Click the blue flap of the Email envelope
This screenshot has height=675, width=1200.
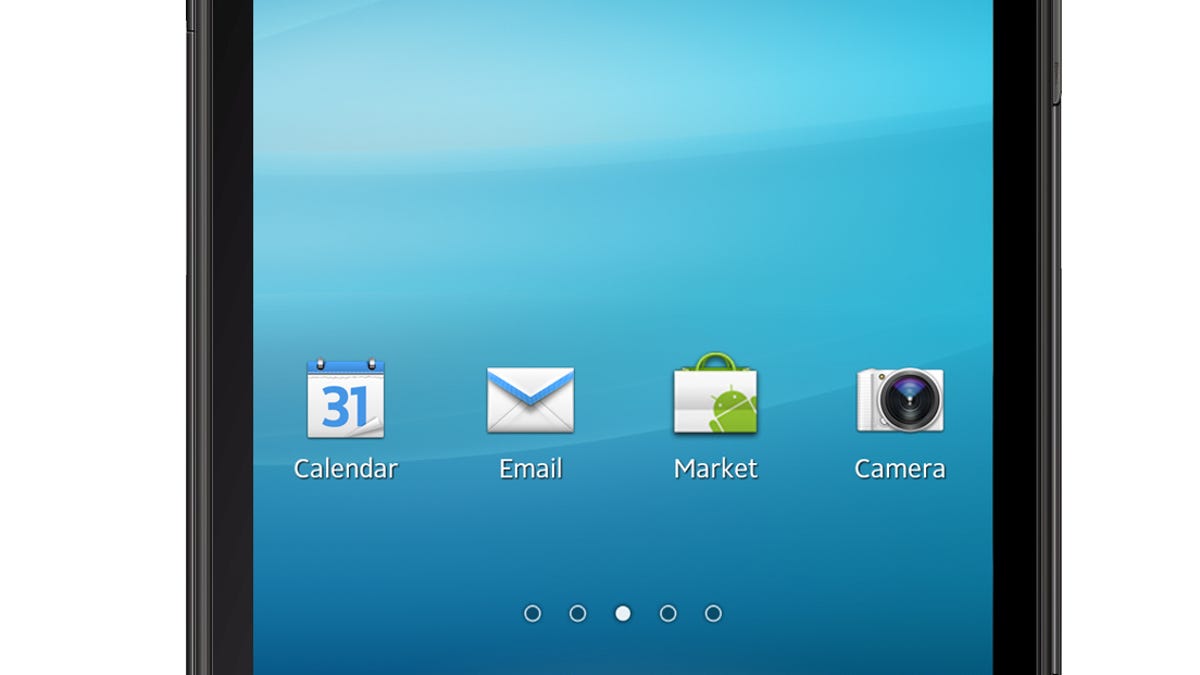pos(530,382)
